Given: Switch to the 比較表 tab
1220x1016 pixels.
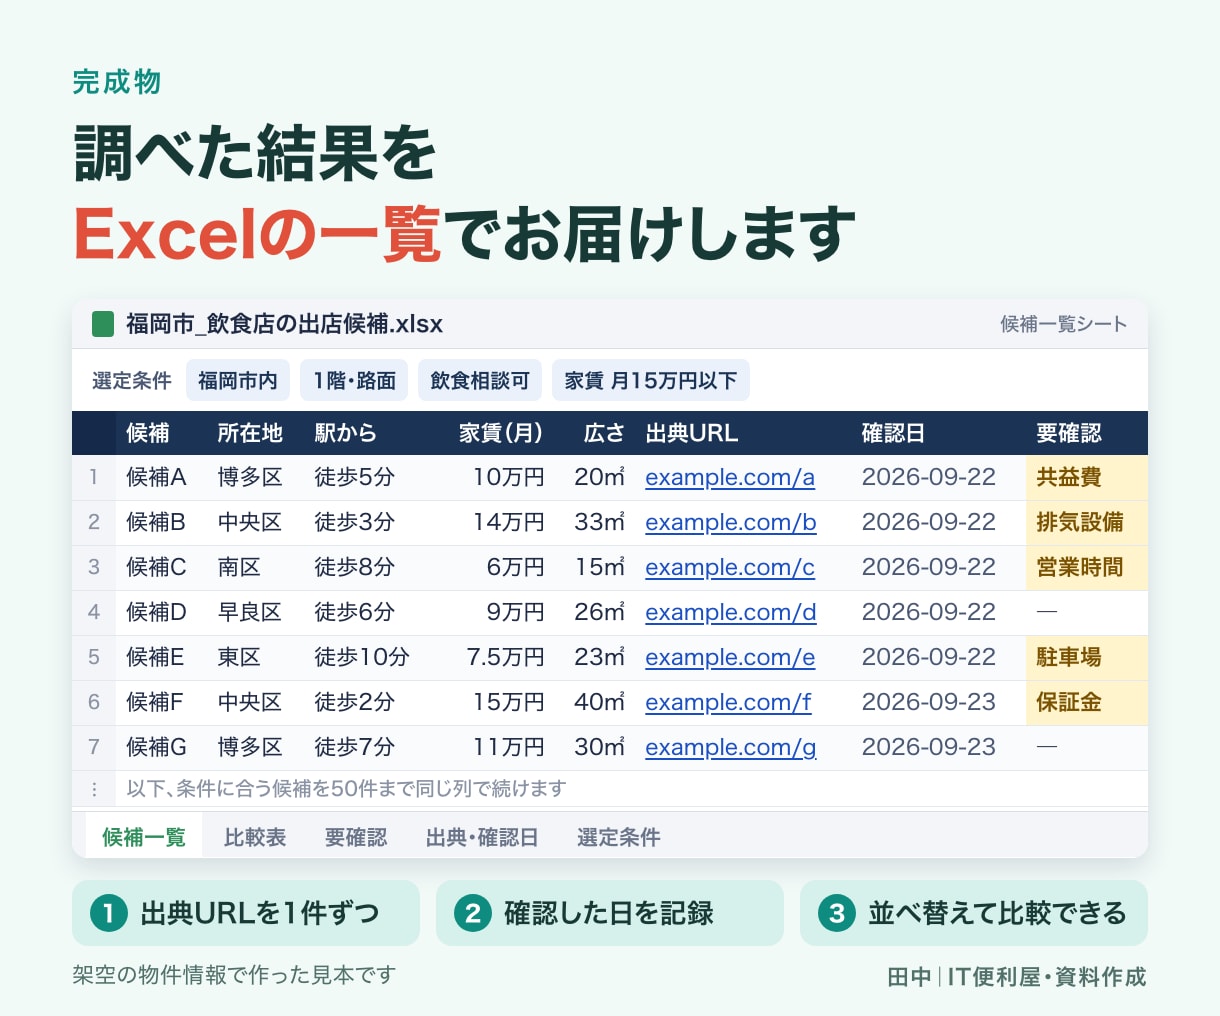Looking at the screenshot, I should click(x=255, y=837).
